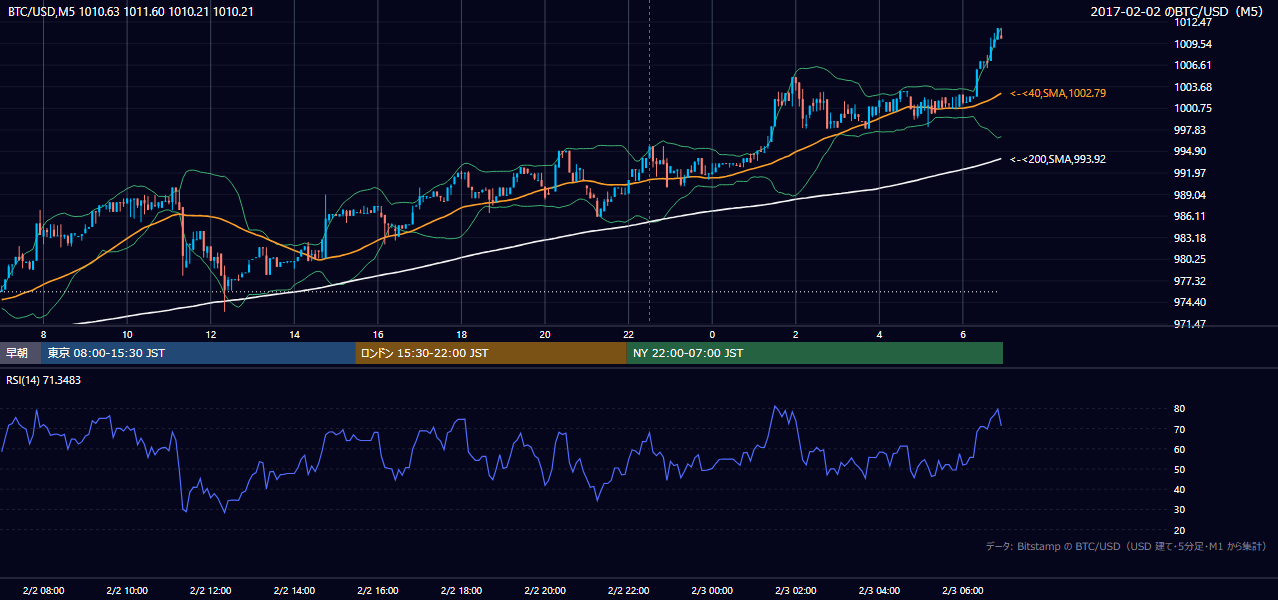Click the 2/2 10:00 bottom time label
The height and width of the screenshot is (600, 1278).
point(127,591)
